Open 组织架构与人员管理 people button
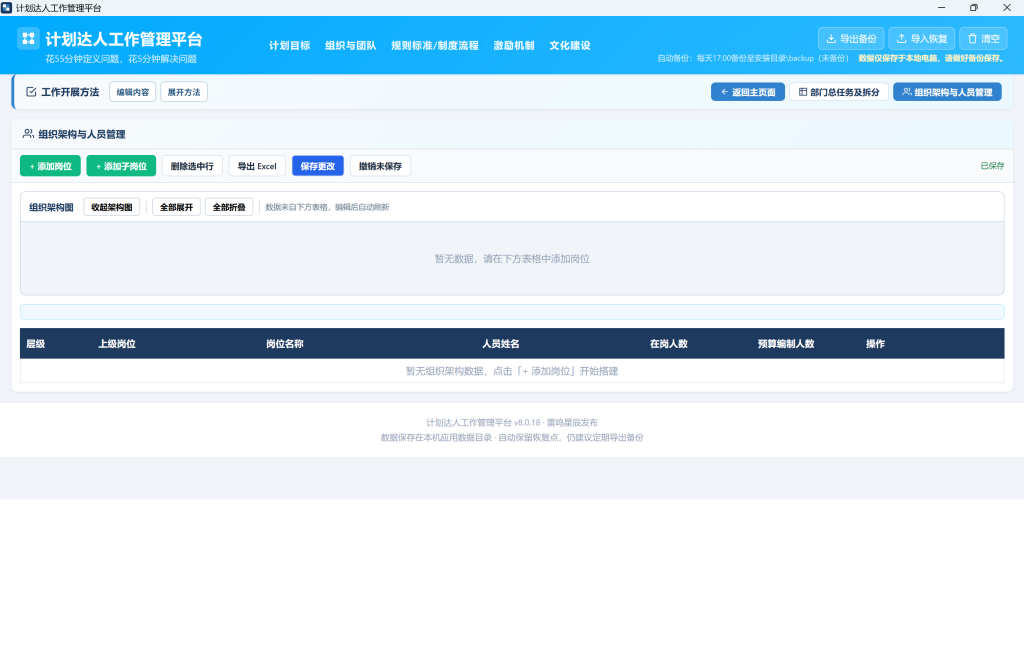The height and width of the screenshot is (648, 1024). coord(947,92)
